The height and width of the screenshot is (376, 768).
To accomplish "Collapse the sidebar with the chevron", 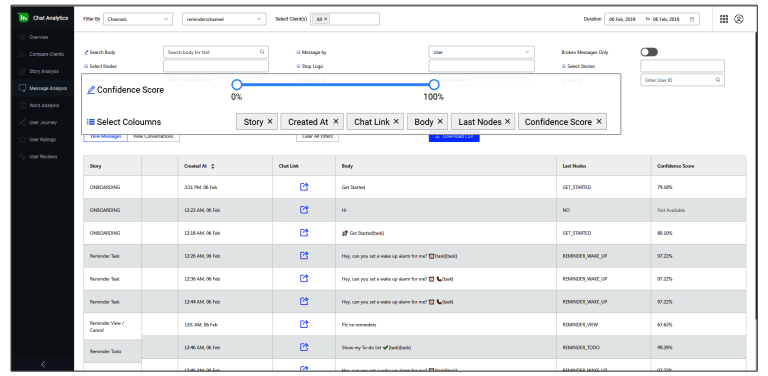I will click(43, 364).
